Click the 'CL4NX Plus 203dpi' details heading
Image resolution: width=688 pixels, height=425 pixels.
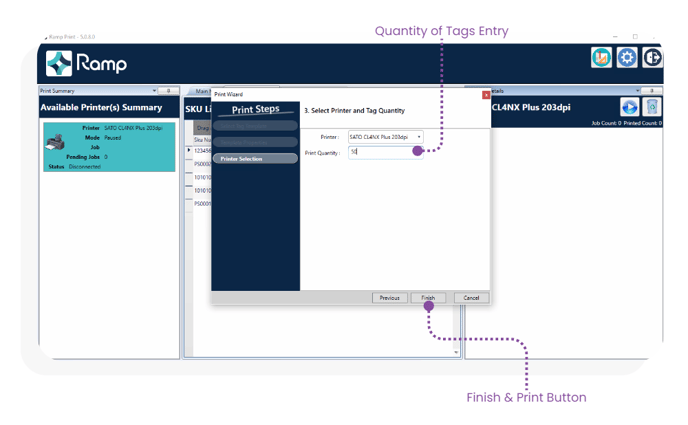coord(531,107)
